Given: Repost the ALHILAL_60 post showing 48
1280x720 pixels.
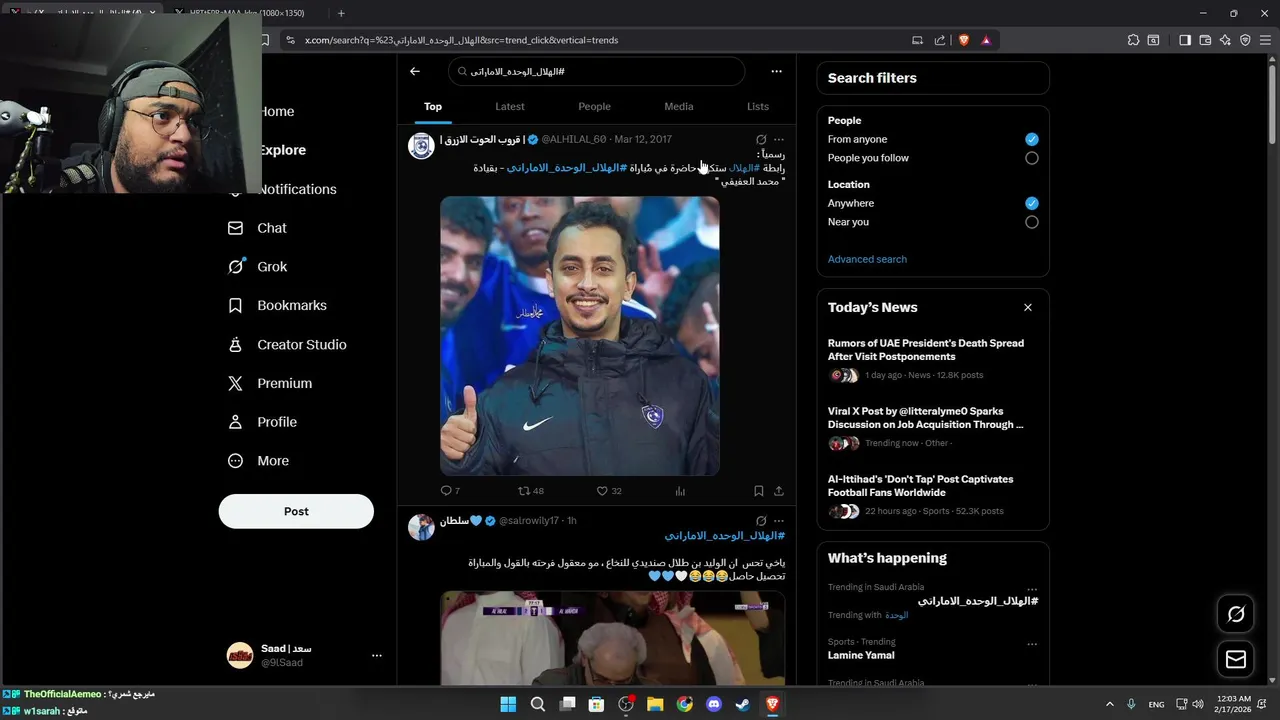Looking at the screenshot, I should point(530,491).
